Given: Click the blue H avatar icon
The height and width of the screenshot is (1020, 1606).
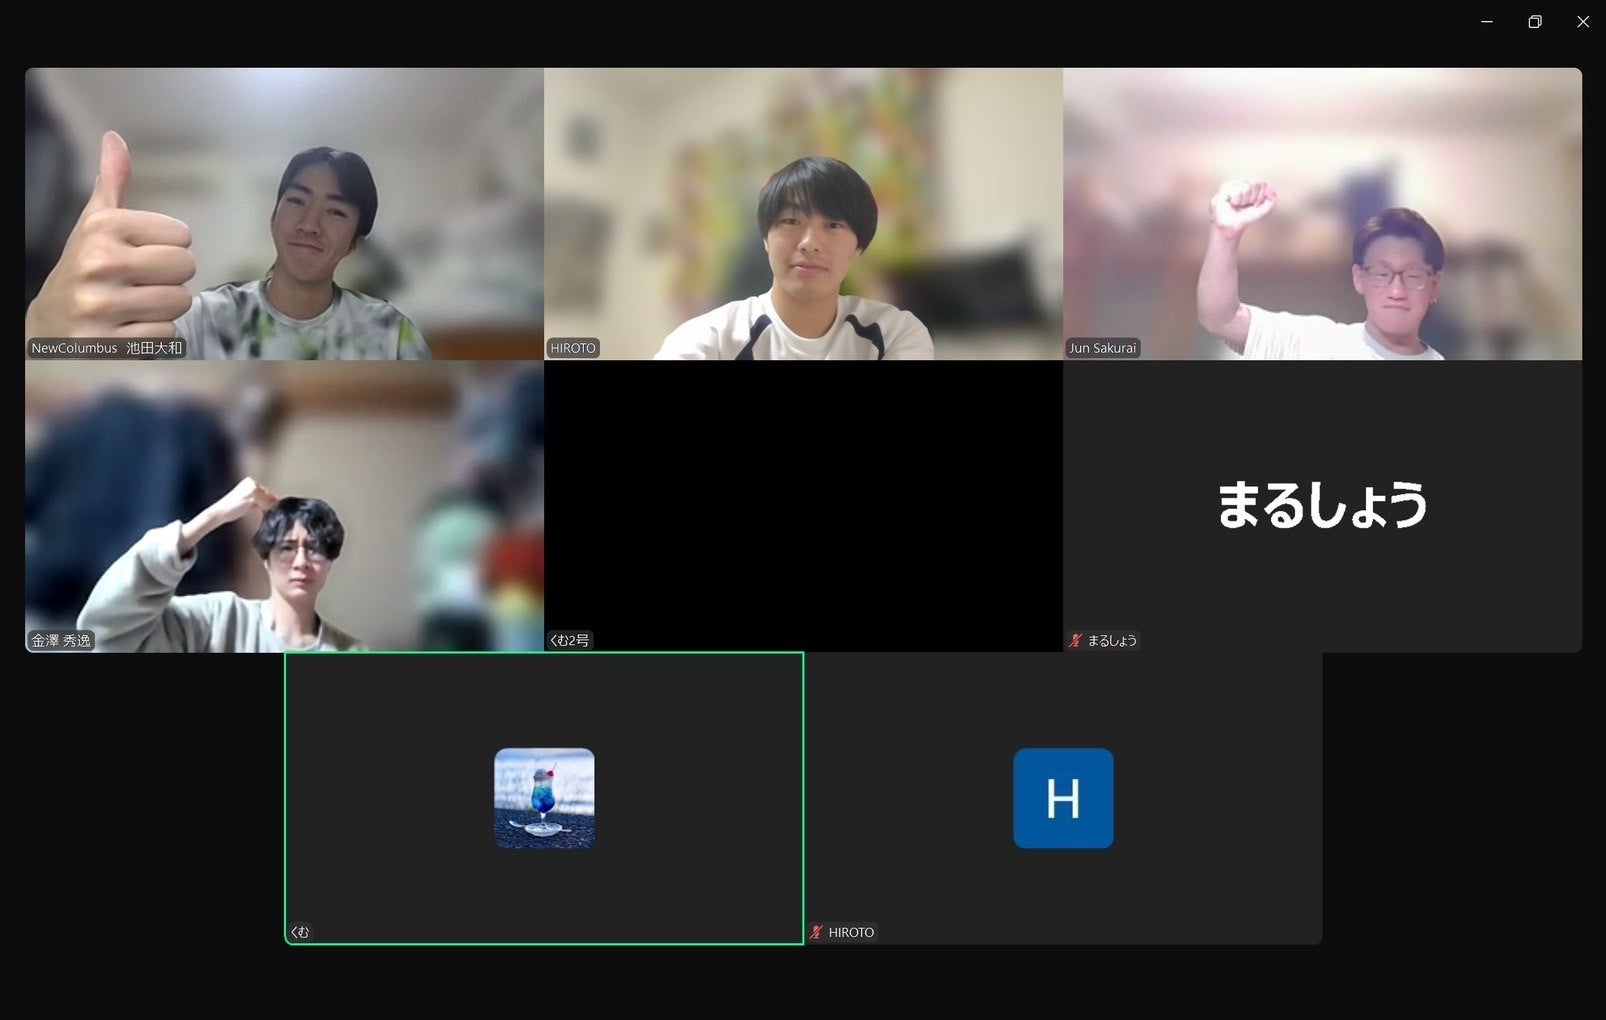Looking at the screenshot, I should [x=1063, y=798].
